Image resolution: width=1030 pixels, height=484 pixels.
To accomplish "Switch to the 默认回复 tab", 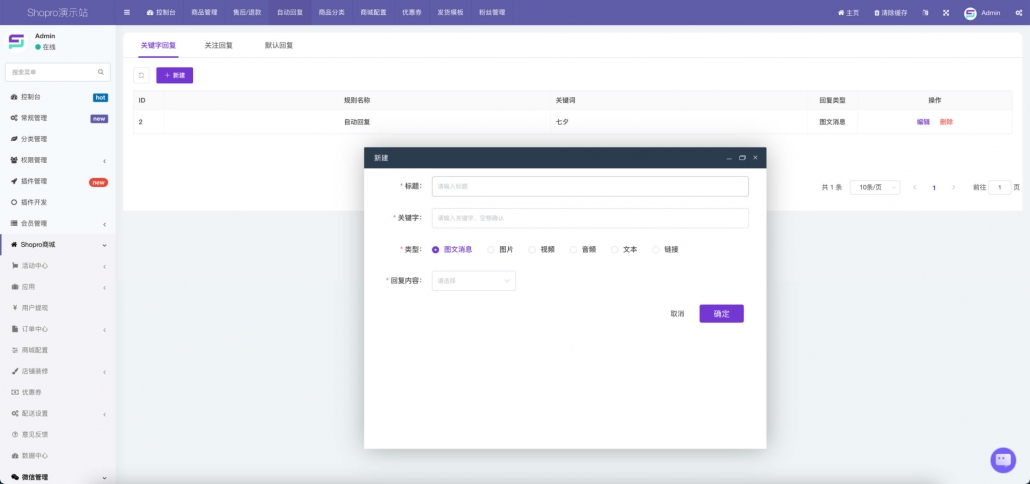I will click(279, 46).
